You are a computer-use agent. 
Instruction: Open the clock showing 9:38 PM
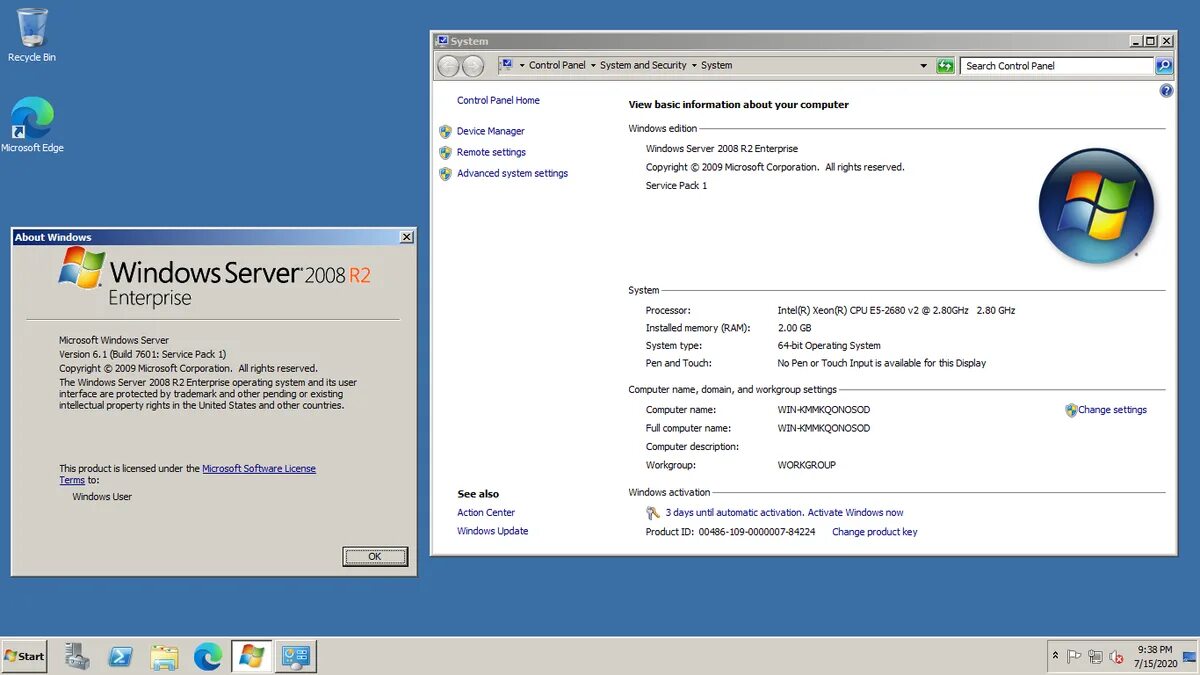tap(1155, 656)
